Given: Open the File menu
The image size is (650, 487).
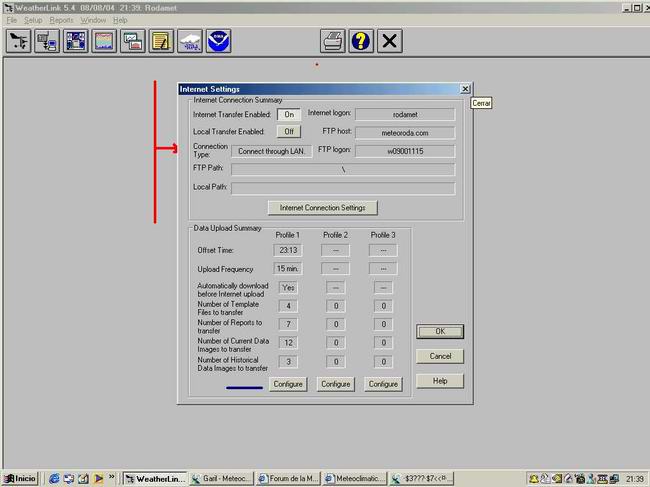Looking at the screenshot, I should [12, 20].
